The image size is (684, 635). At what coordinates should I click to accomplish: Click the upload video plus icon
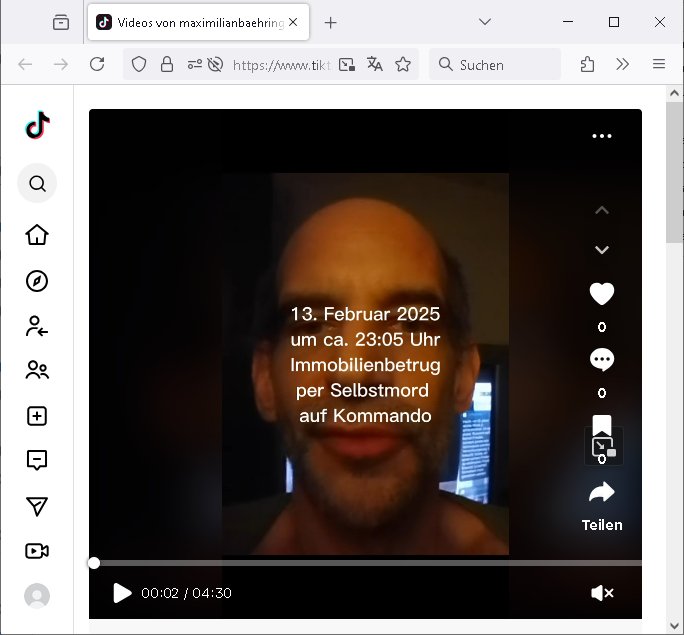[x=37, y=417]
